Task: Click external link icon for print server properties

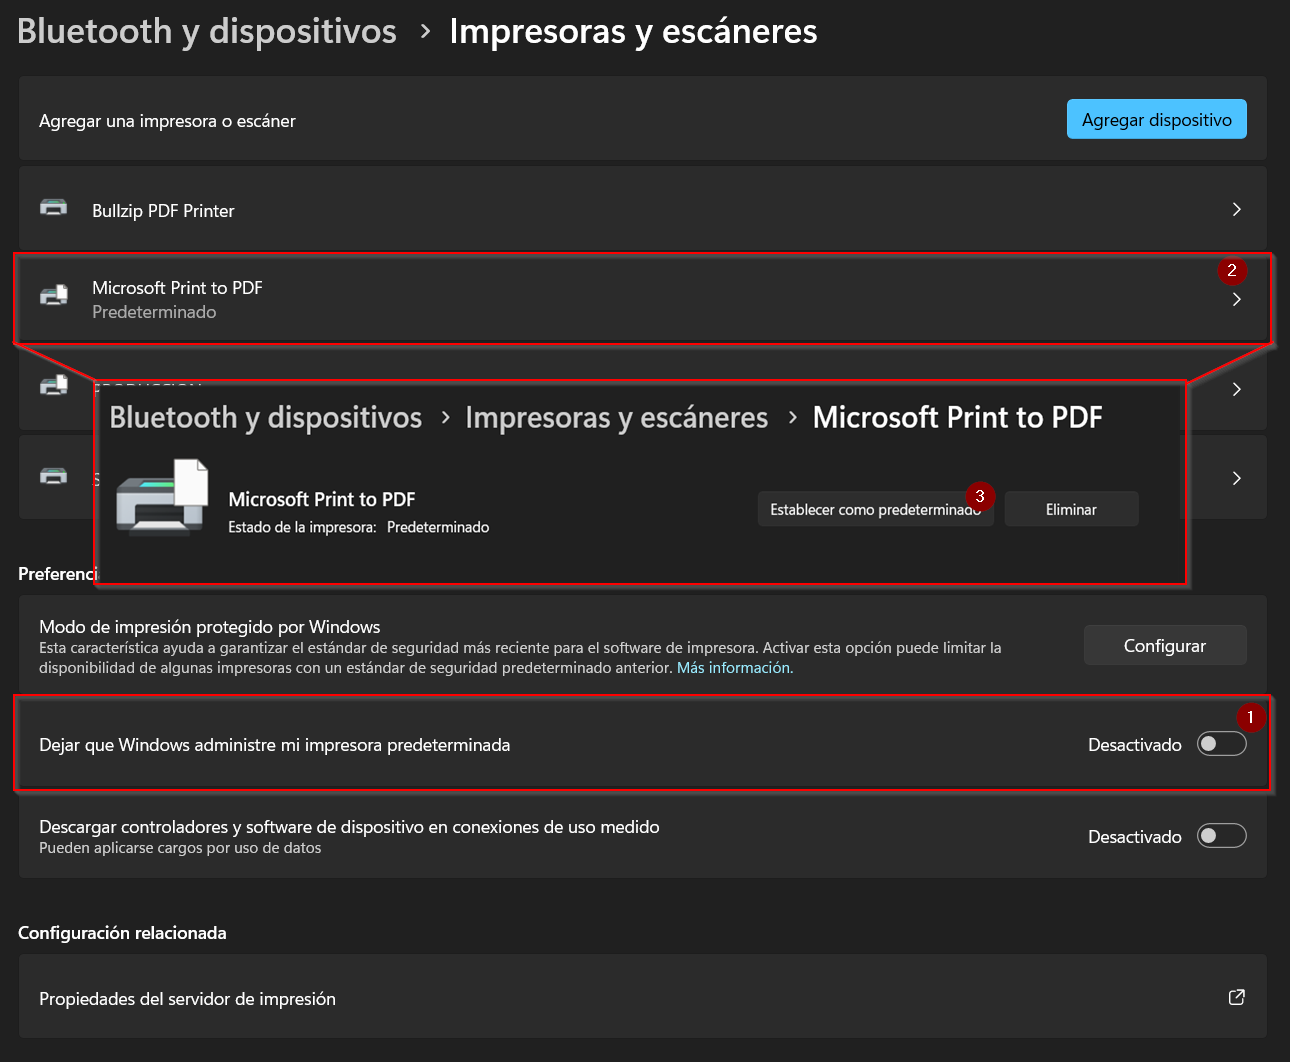Action: (x=1237, y=997)
